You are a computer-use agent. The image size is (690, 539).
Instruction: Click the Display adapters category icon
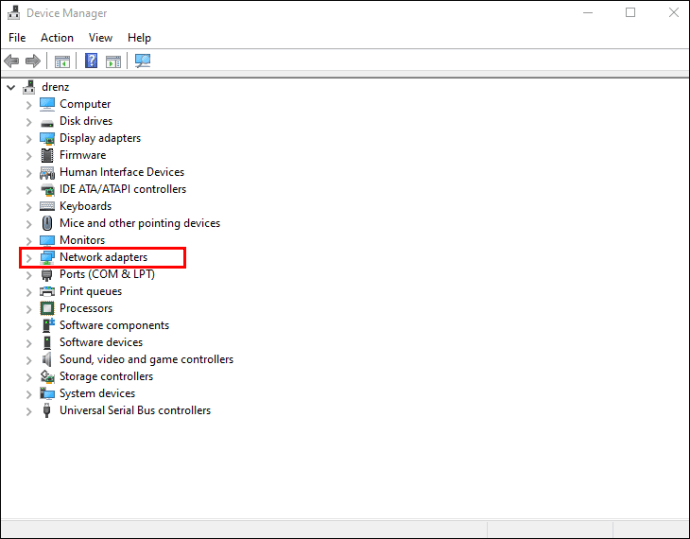coord(47,139)
